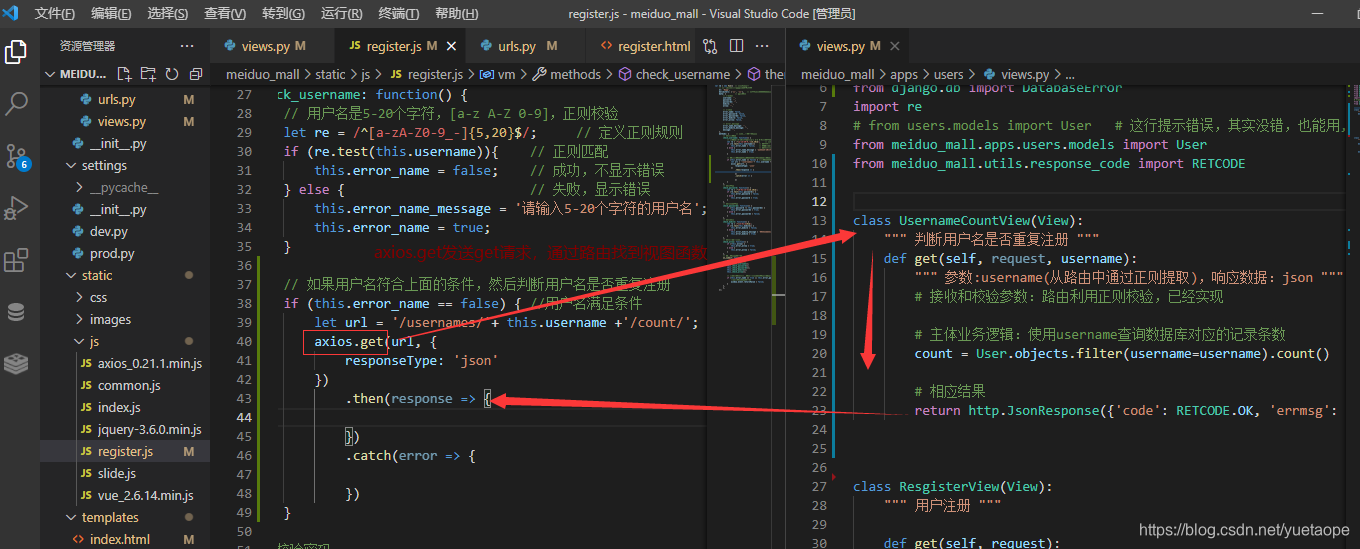Viewport: 1360px width, 549px height.
Task: Open the 终端(T) menu
Action: coord(400,14)
